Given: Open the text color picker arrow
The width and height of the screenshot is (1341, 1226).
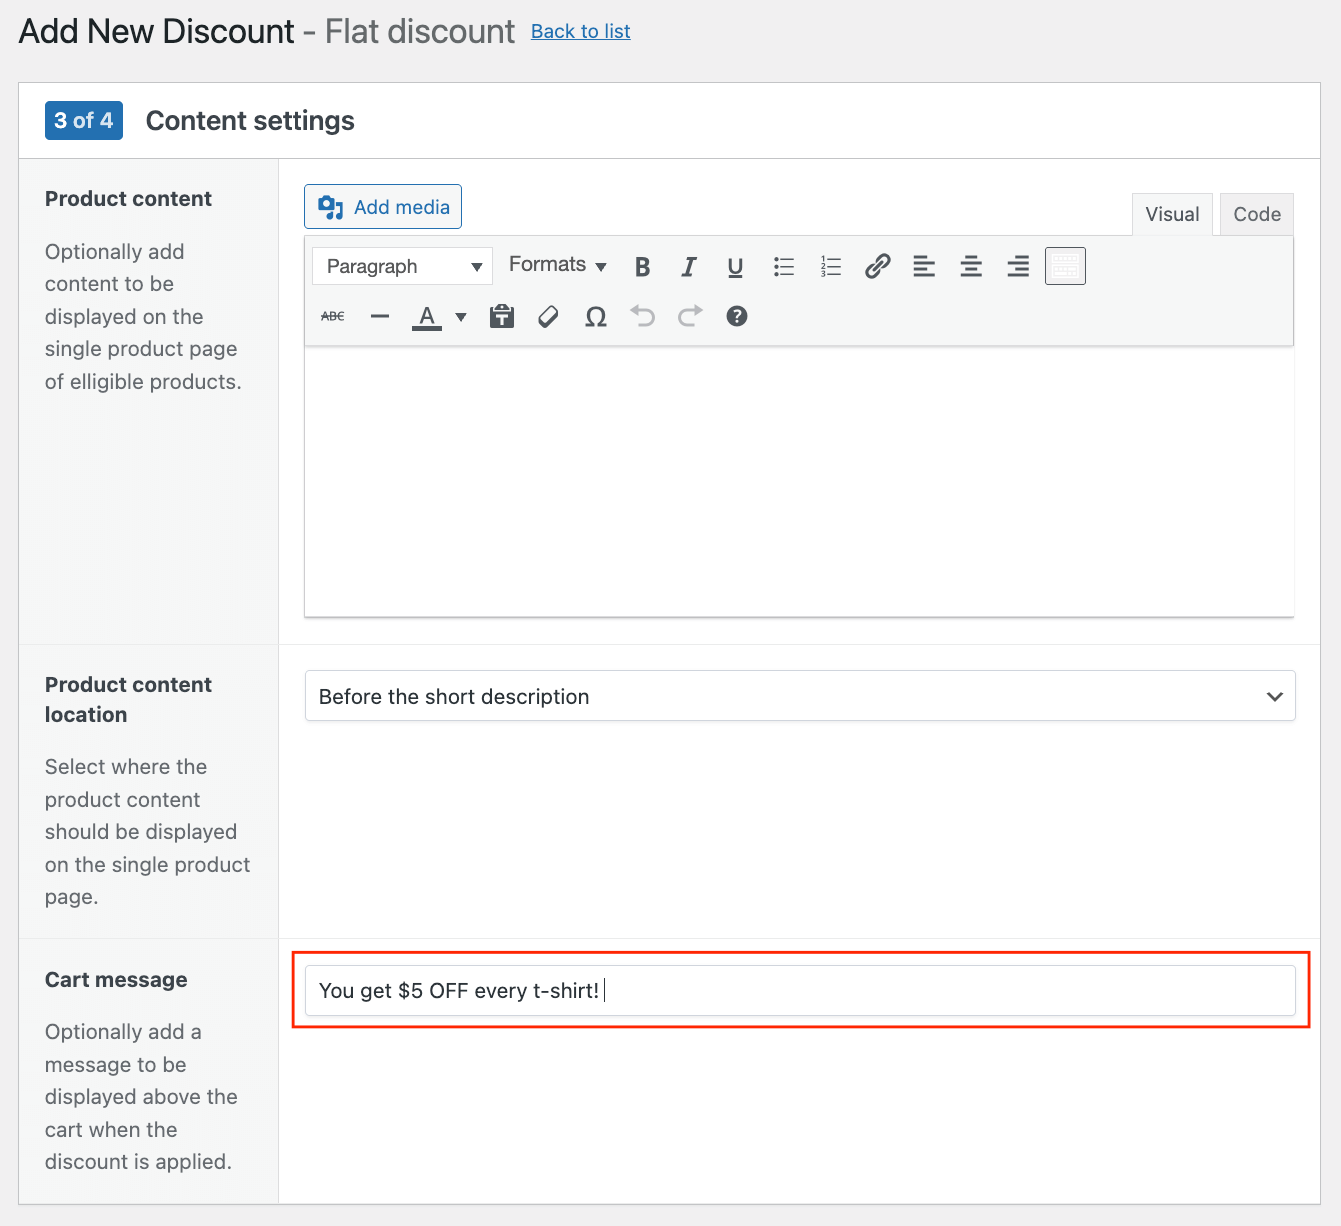Looking at the screenshot, I should (x=461, y=317).
